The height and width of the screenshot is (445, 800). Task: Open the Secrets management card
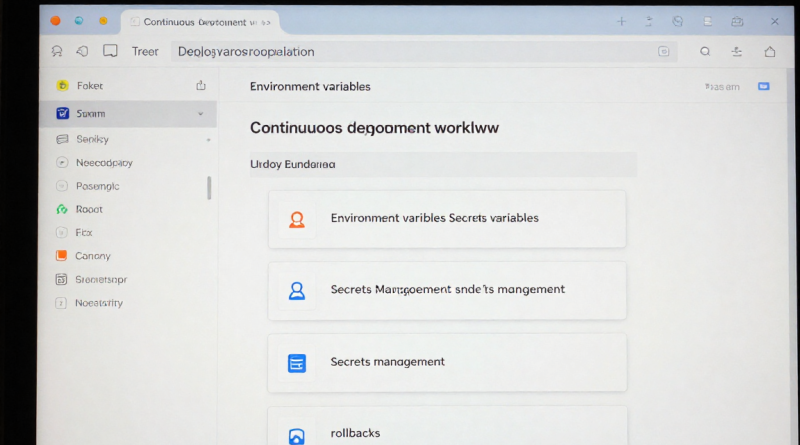point(447,362)
